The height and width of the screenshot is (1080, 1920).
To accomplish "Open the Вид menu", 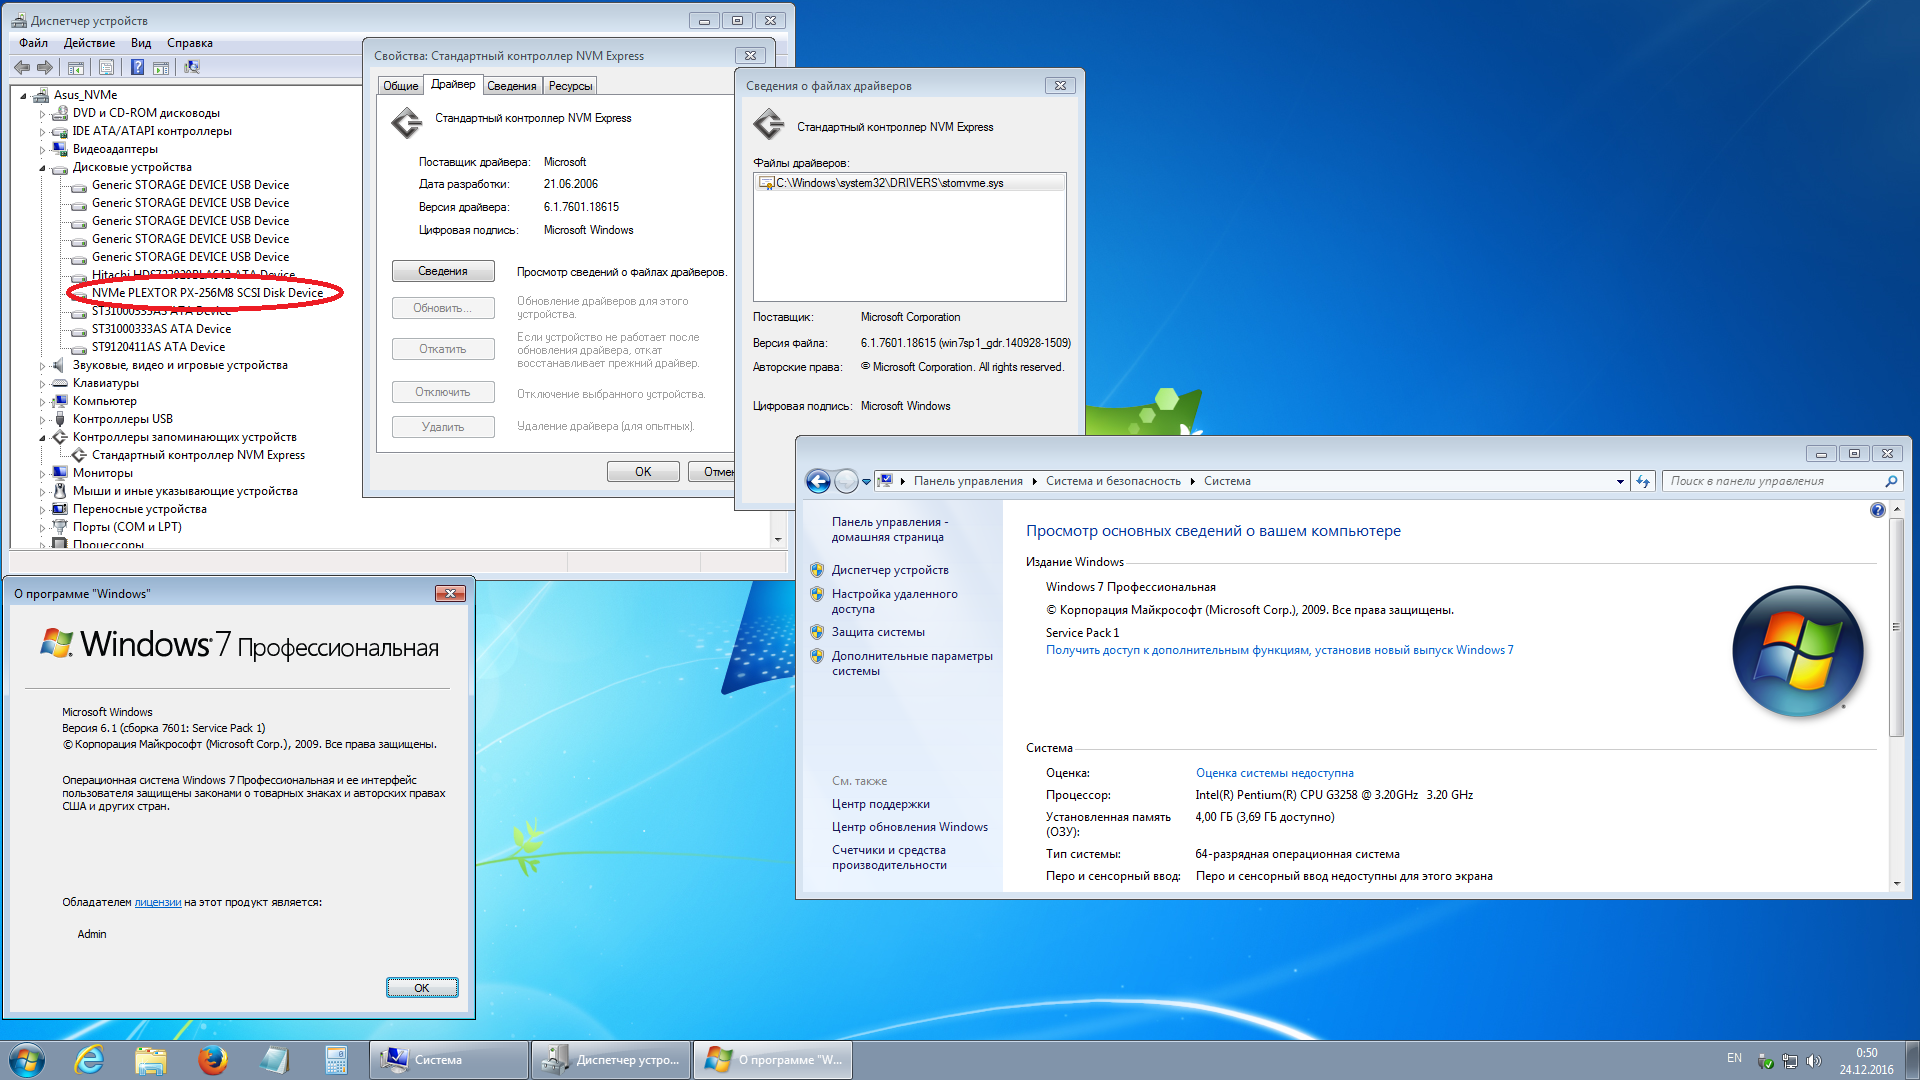I will click(141, 43).
